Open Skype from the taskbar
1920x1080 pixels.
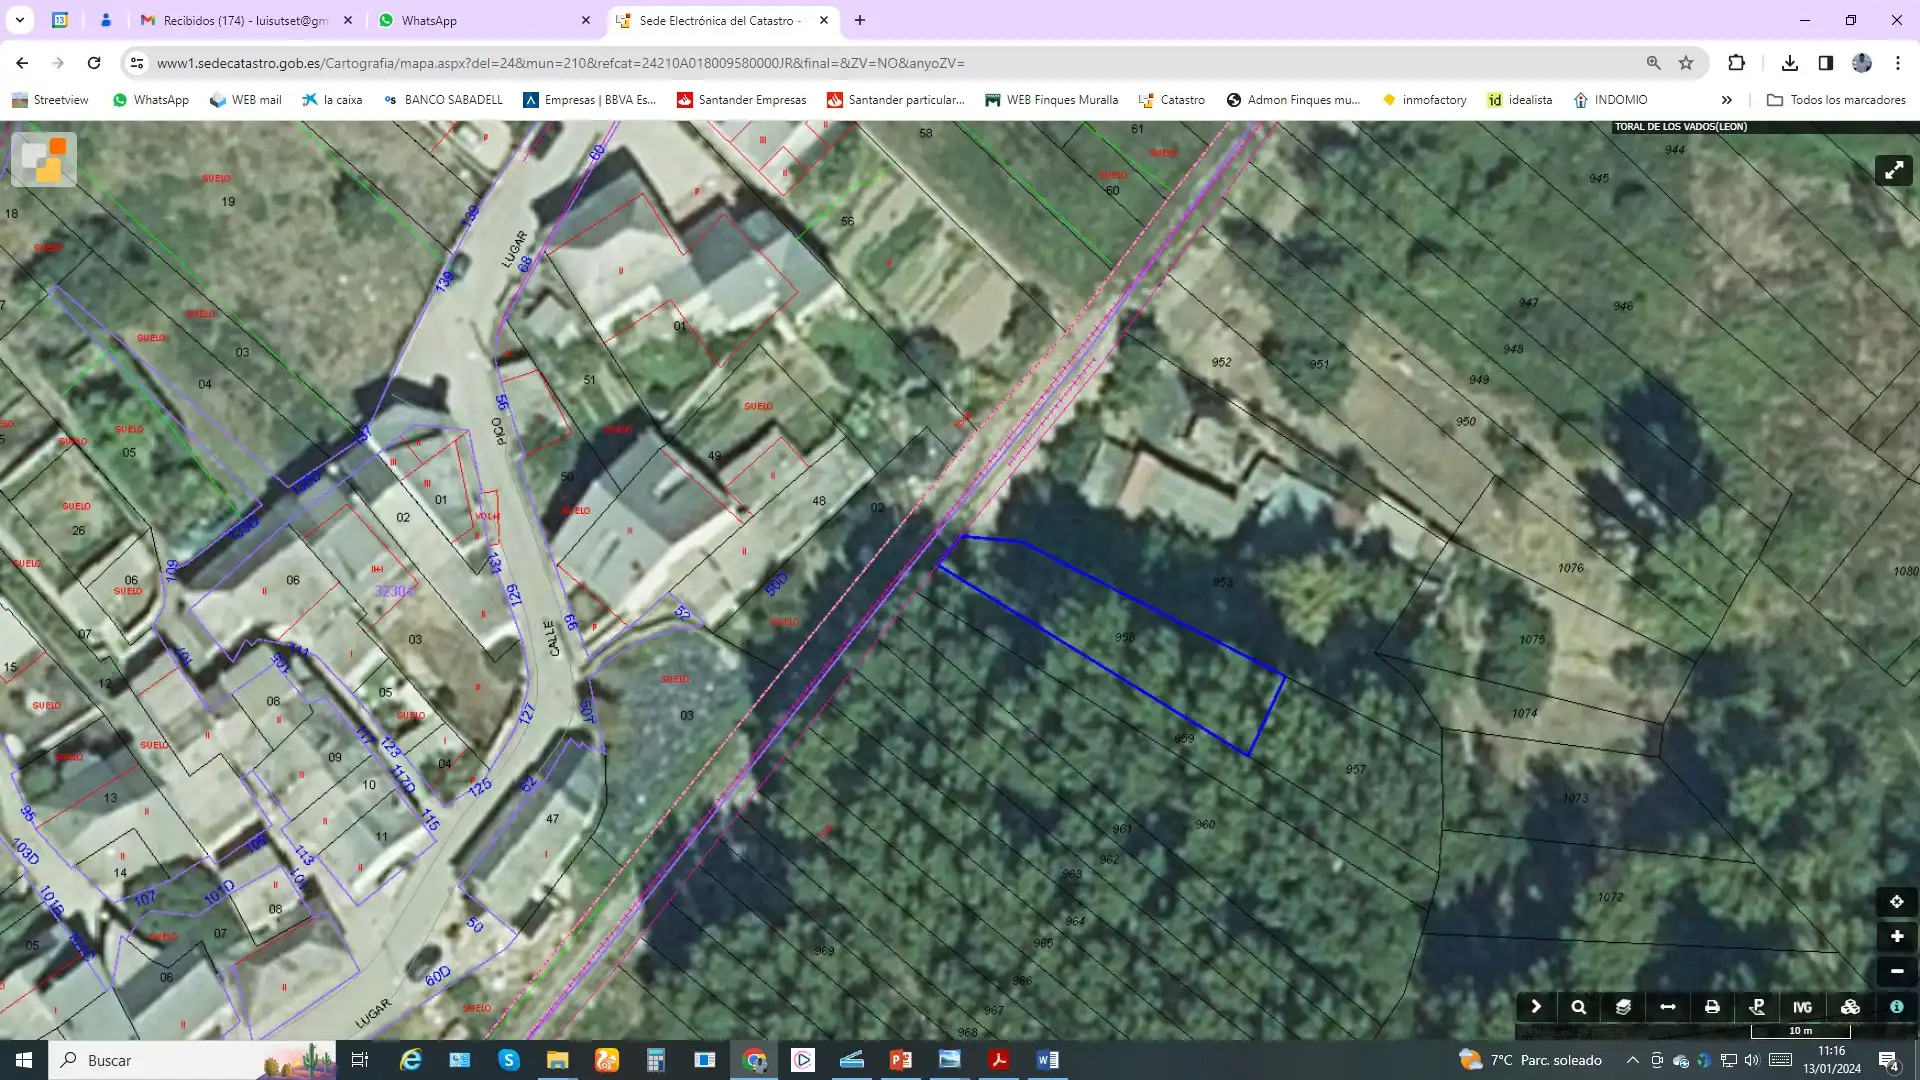[509, 1060]
